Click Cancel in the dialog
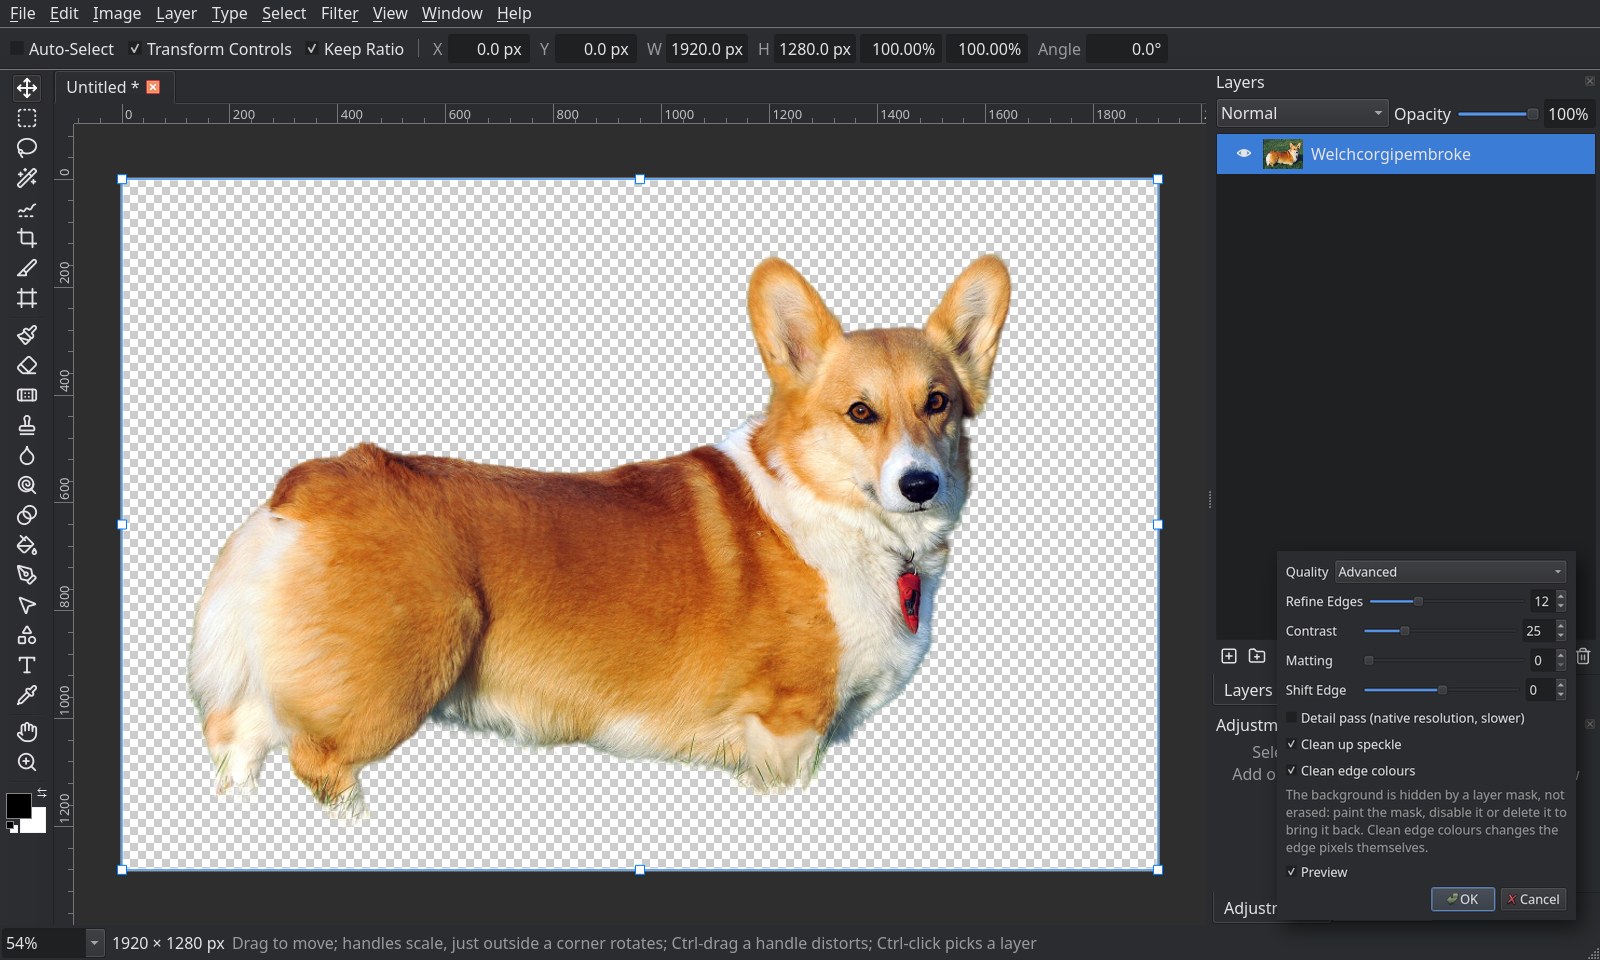Viewport: 1600px width, 960px height. tap(1533, 899)
